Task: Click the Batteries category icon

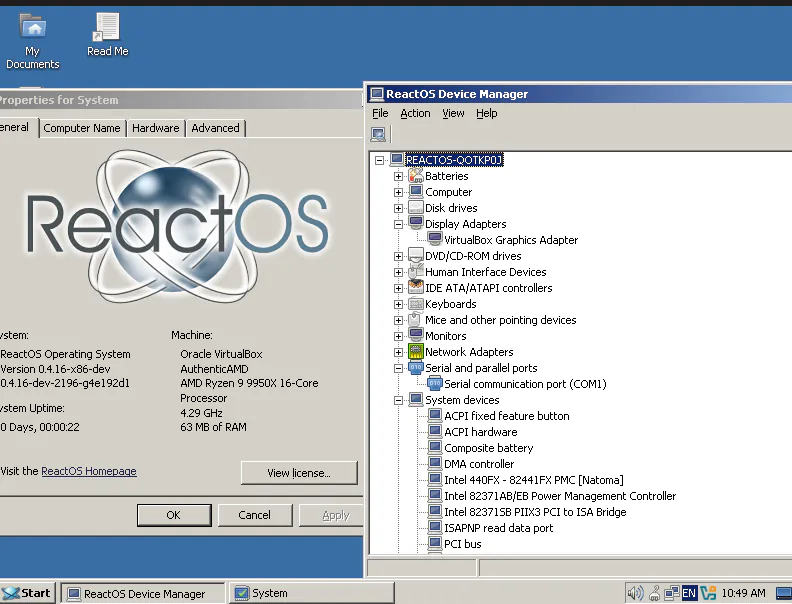Action: (416, 176)
